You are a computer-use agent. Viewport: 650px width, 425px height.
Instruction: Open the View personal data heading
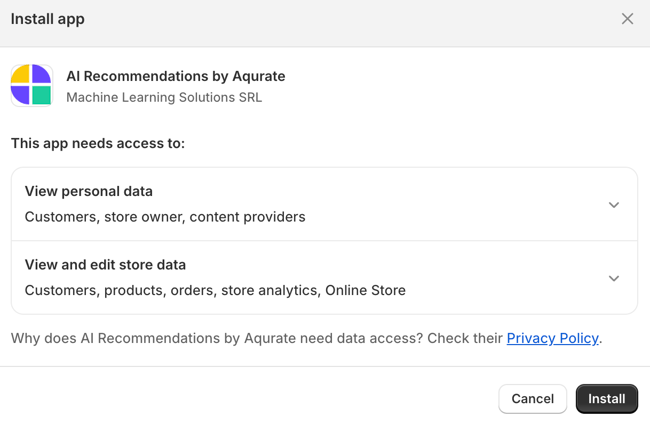[x=89, y=191]
